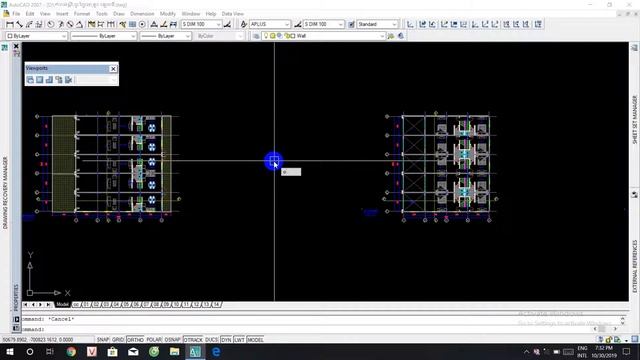Open the Modify menu
The width and height of the screenshot is (640, 360).
[x=168, y=14]
